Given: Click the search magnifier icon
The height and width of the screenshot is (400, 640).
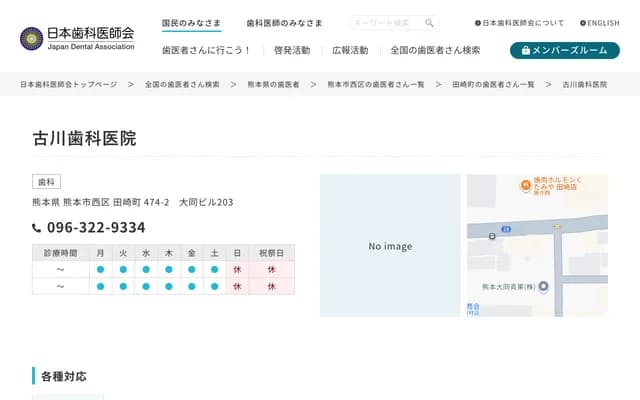Looking at the screenshot, I should [429, 22].
